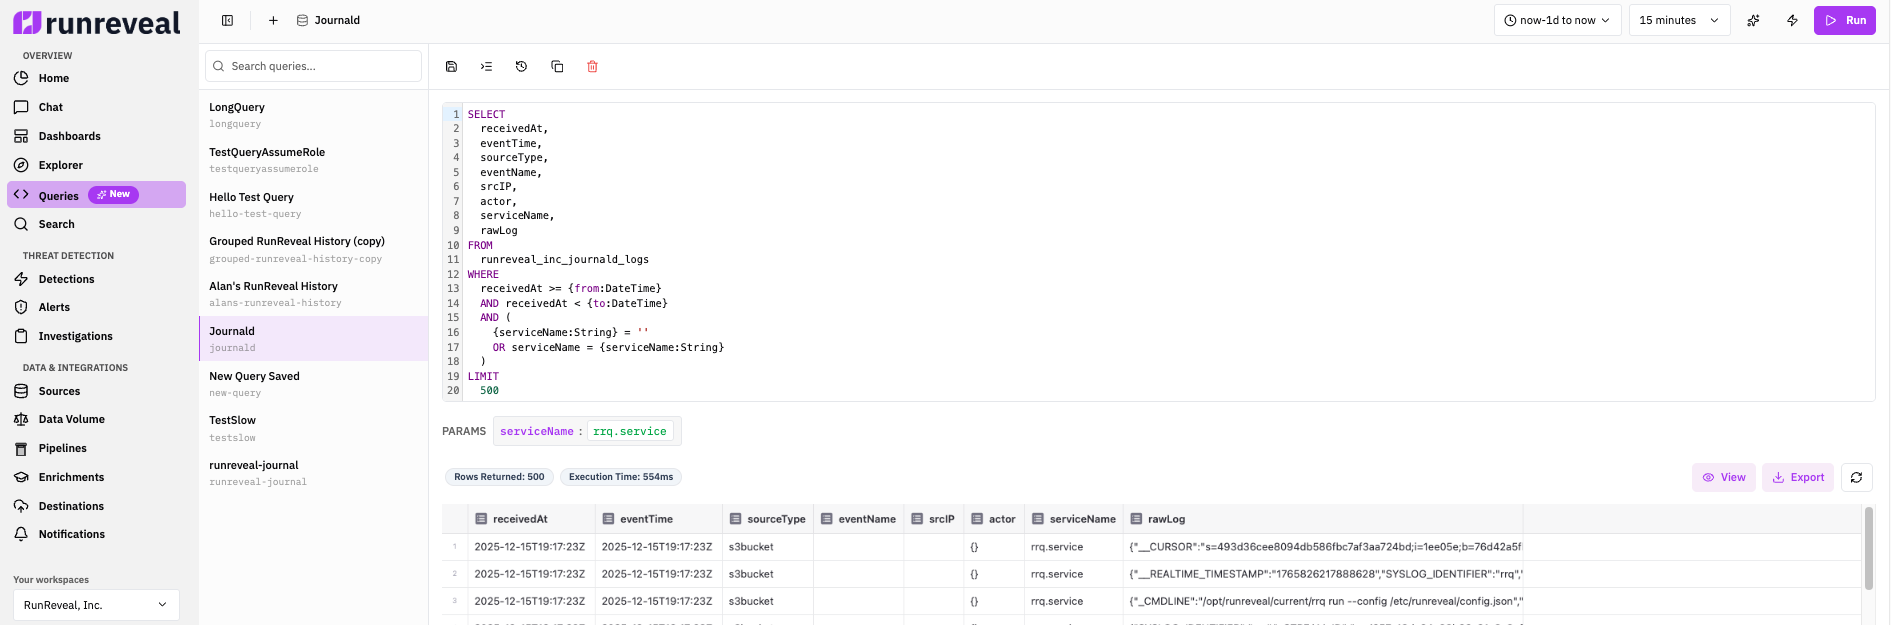Click the eventName column header
The height and width of the screenshot is (625, 1891).
[859, 519]
